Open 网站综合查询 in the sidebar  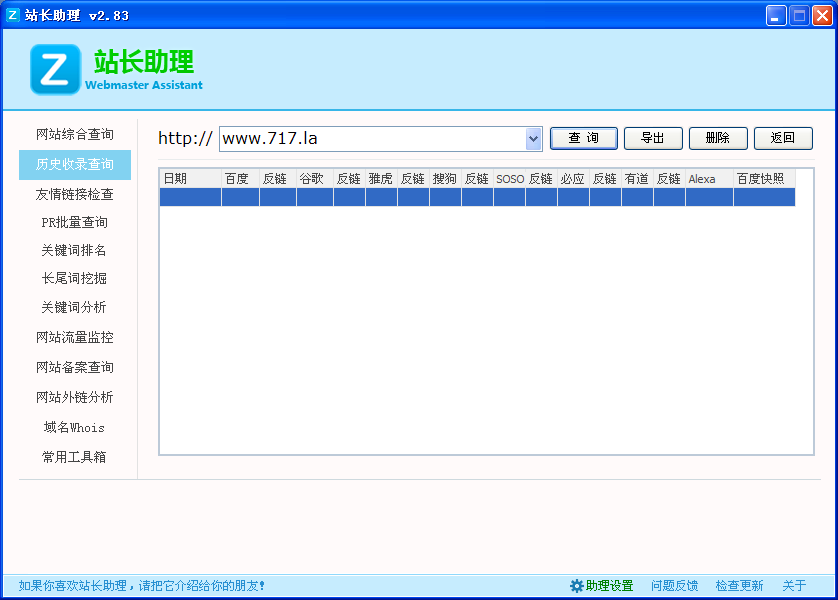click(75, 134)
